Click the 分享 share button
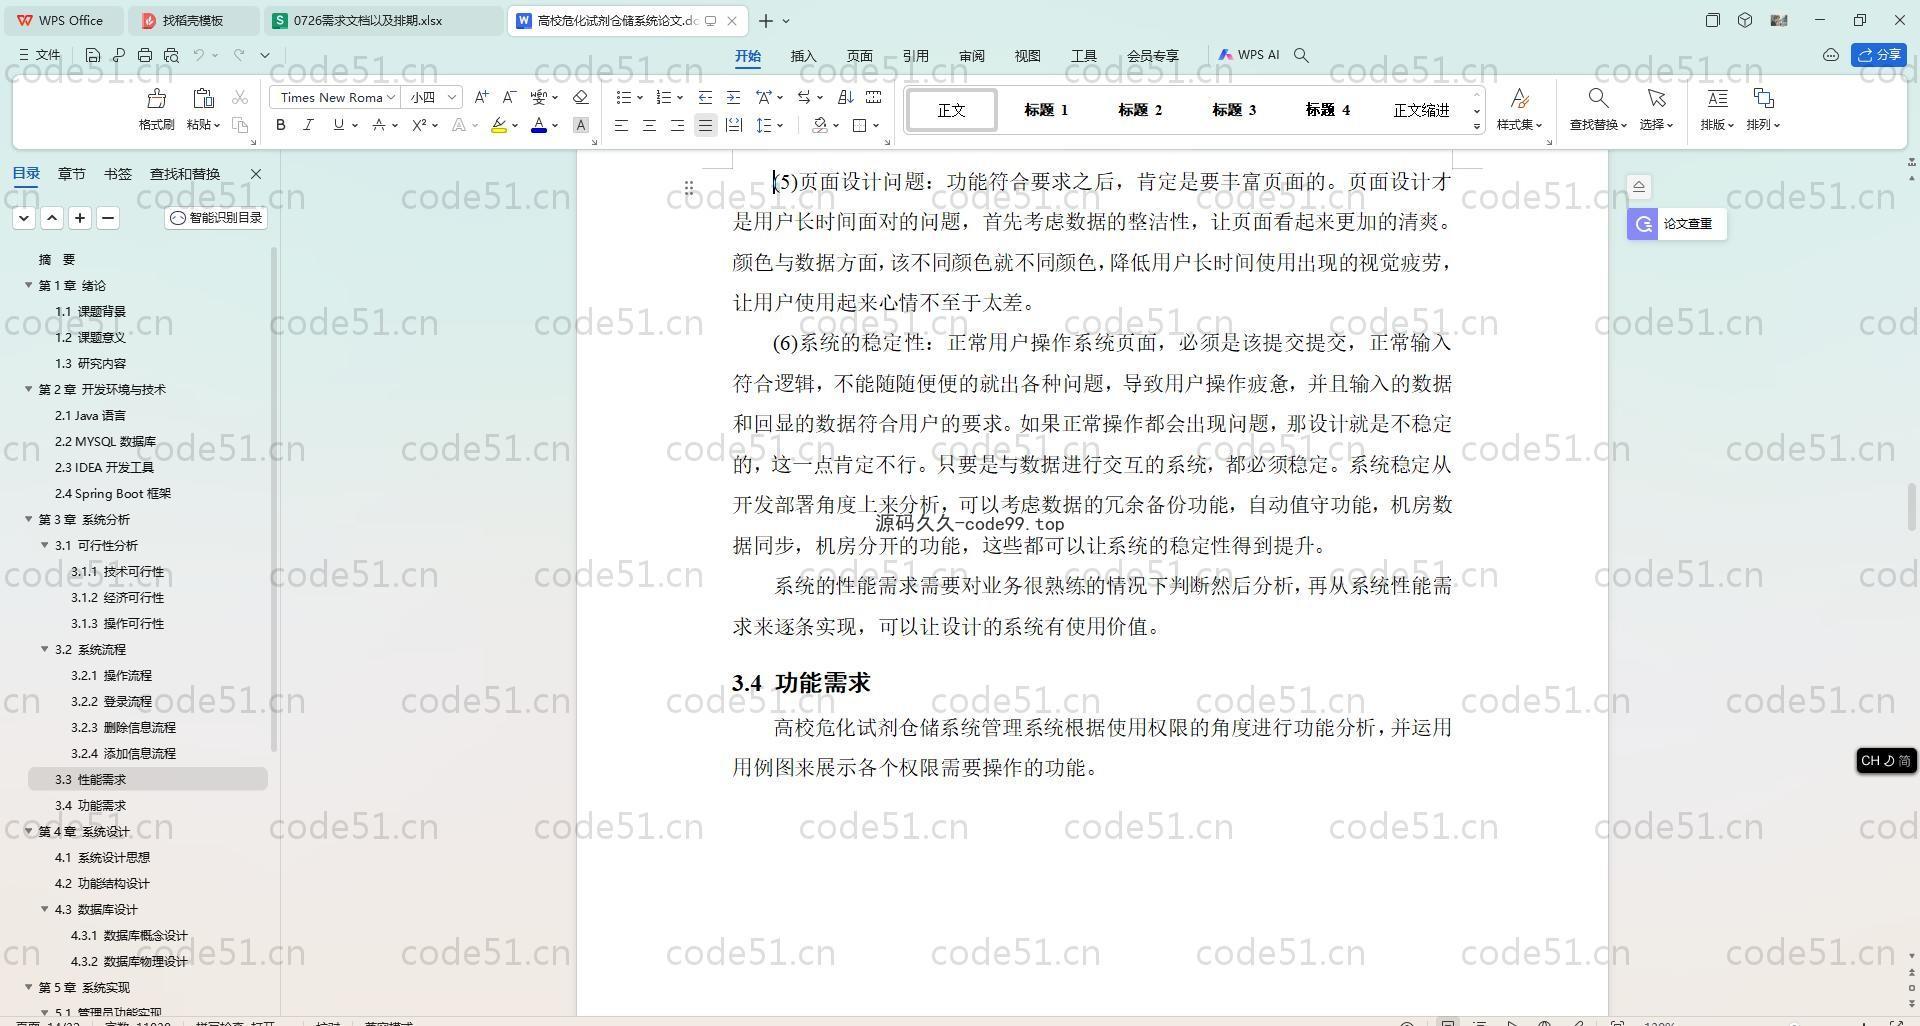This screenshot has width=1920, height=1026. point(1879,55)
